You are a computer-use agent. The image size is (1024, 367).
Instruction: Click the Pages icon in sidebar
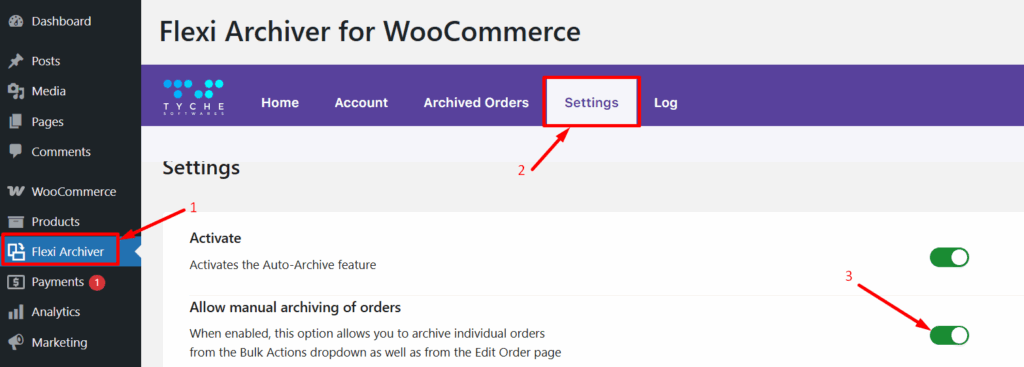(x=16, y=121)
